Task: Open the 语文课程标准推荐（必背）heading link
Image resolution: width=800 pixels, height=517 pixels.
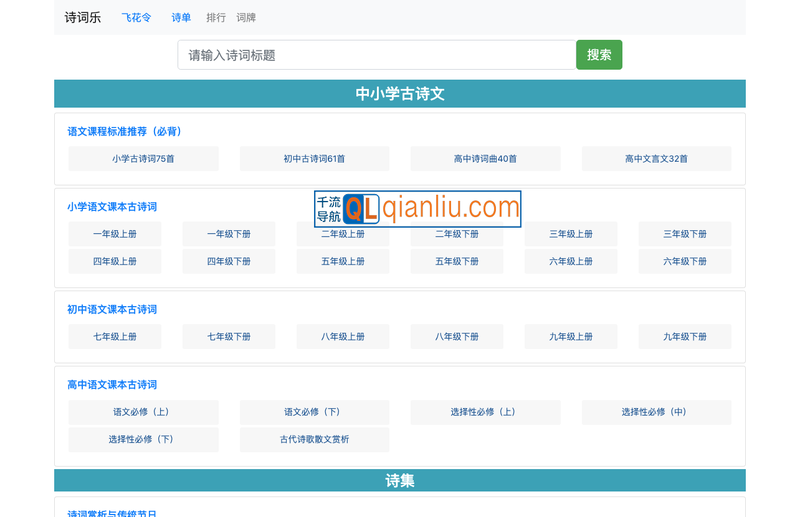Action: coord(124,131)
